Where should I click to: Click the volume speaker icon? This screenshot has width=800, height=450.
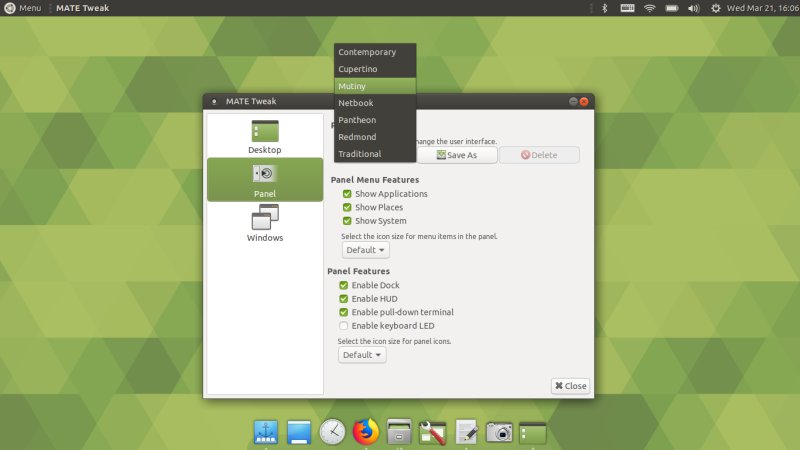coord(694,8)
